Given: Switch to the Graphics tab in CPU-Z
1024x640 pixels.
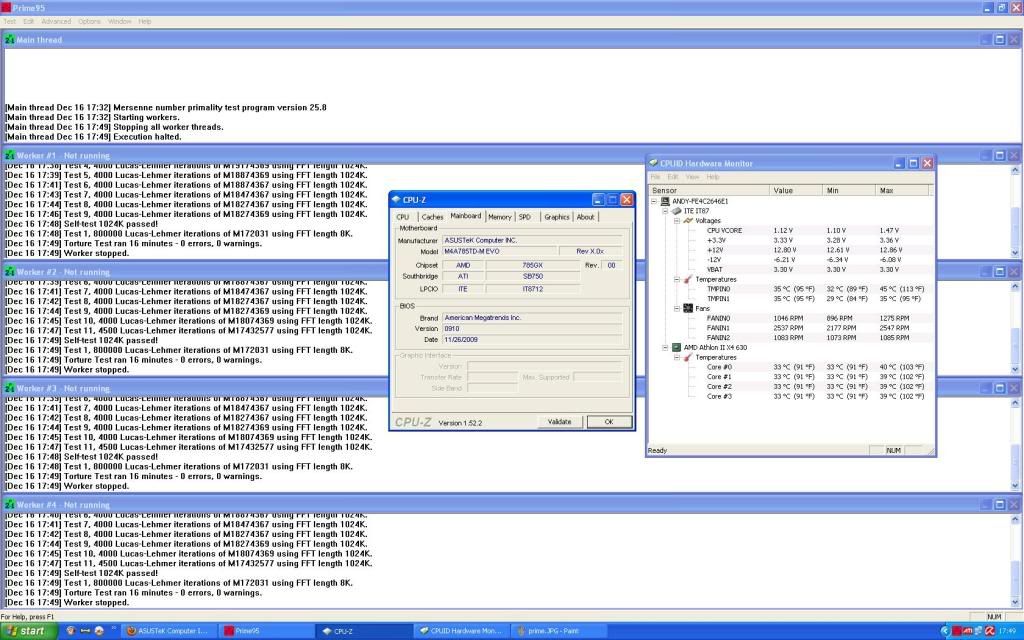Looking at the screenshot, I should (x=557, y=217).
